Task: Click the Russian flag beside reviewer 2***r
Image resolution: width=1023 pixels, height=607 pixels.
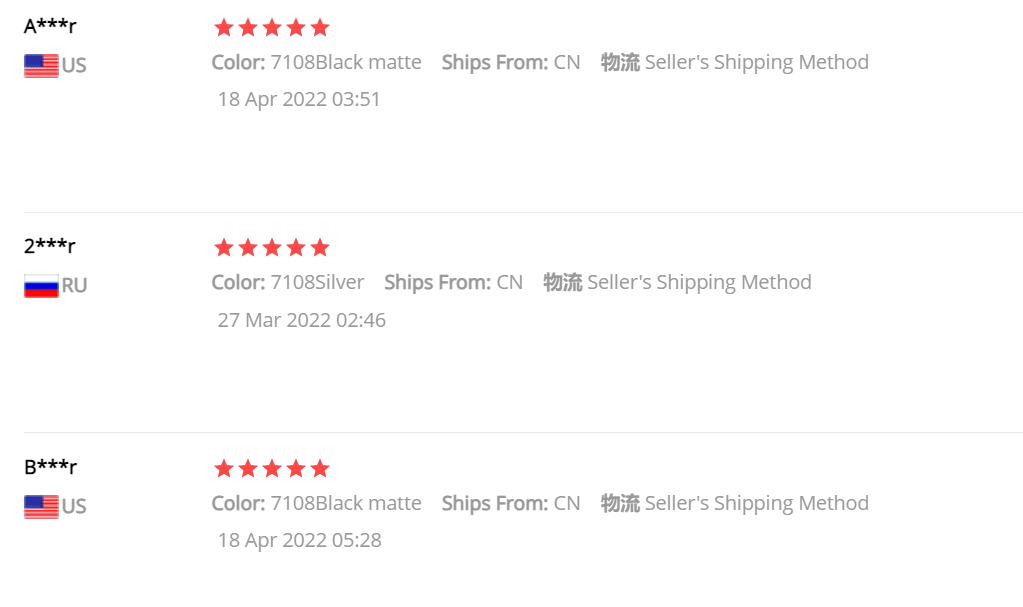Action: coord(41,286)
